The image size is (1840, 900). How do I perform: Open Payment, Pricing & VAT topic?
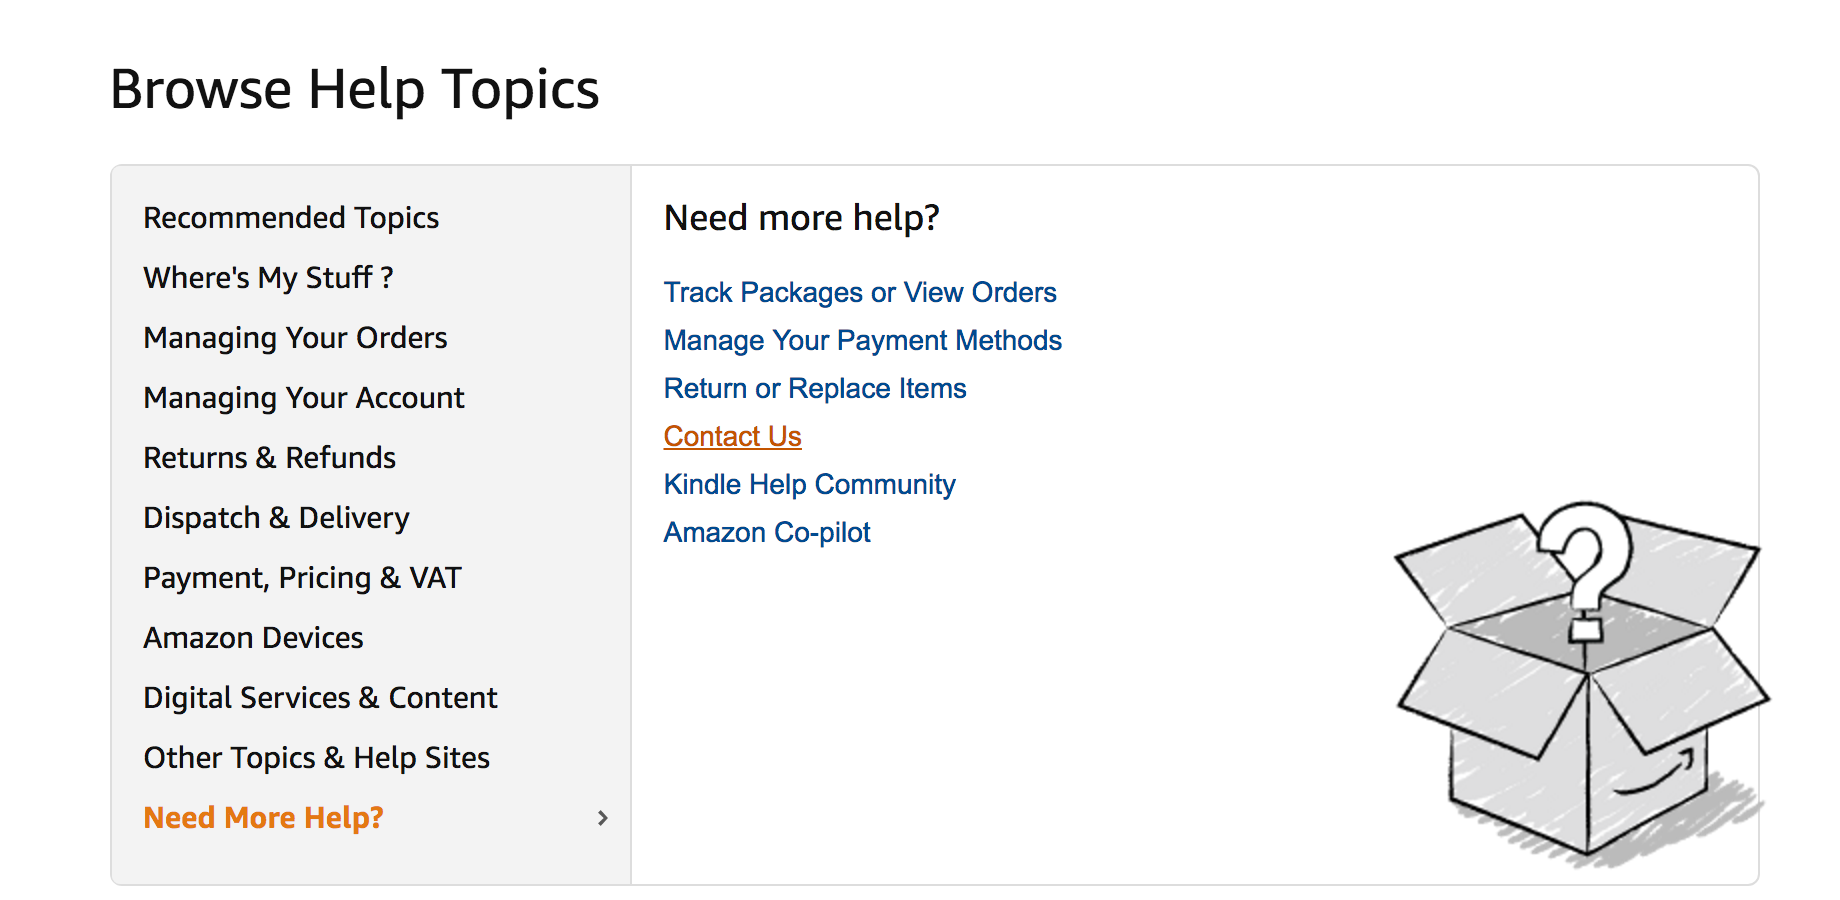click(x=302, y=578)
